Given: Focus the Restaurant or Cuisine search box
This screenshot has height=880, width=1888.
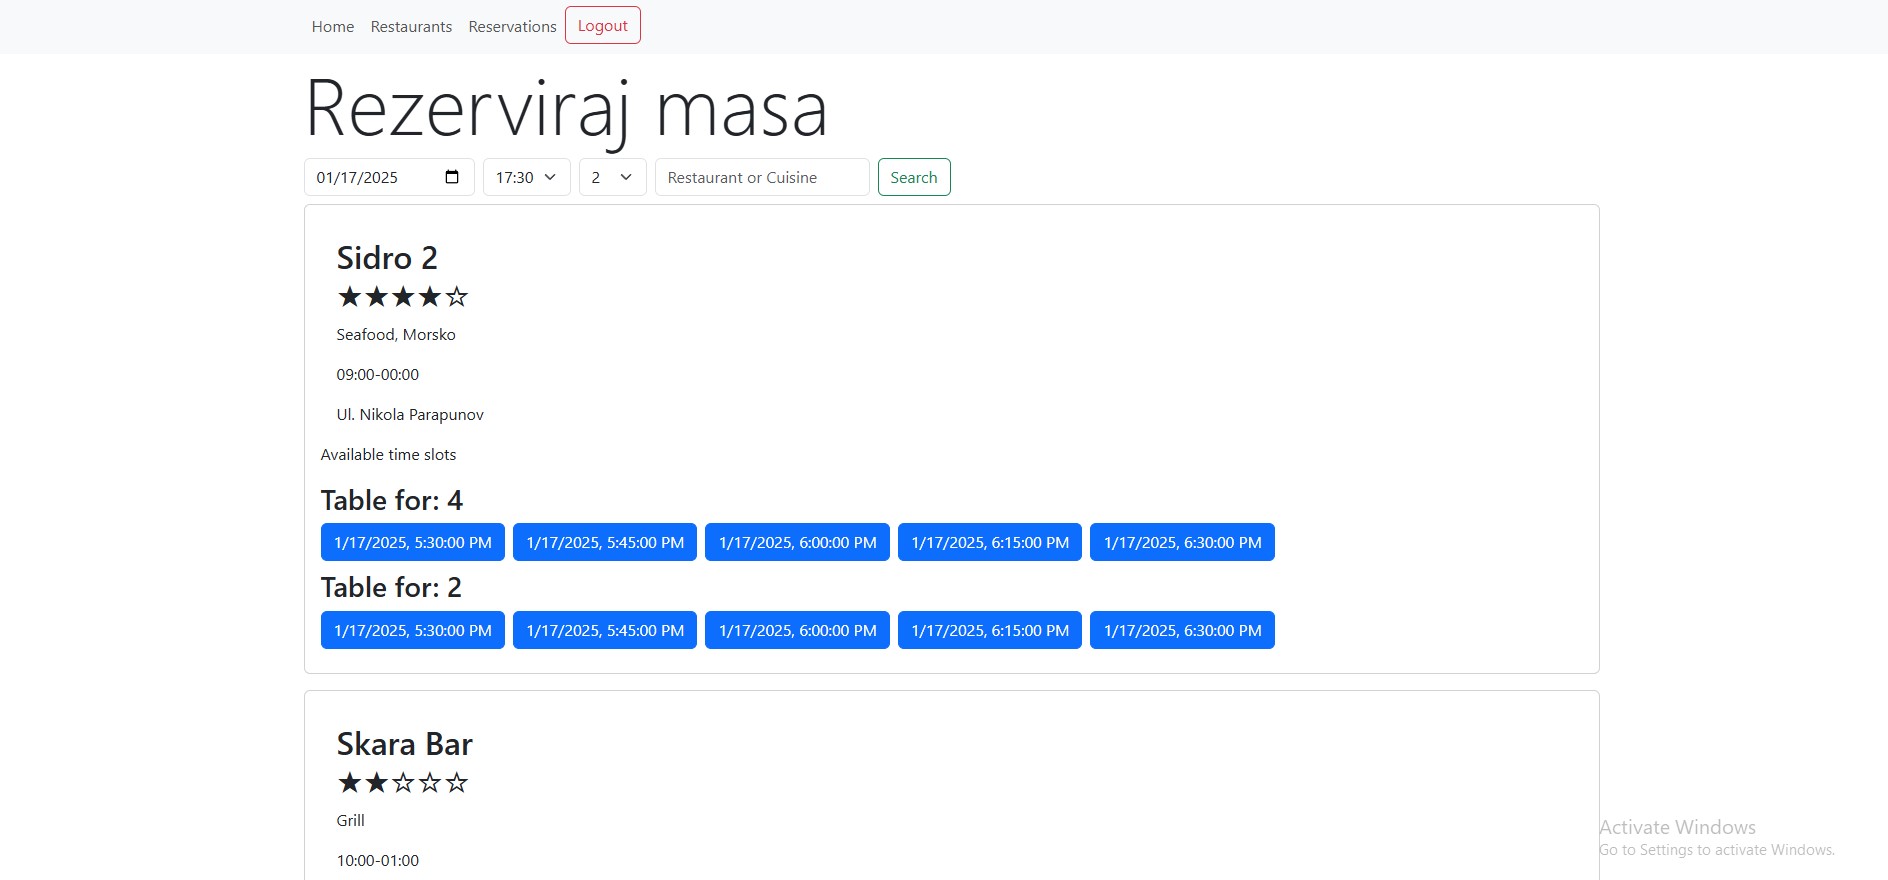Looking at the screenshot, I should [761, 177].
